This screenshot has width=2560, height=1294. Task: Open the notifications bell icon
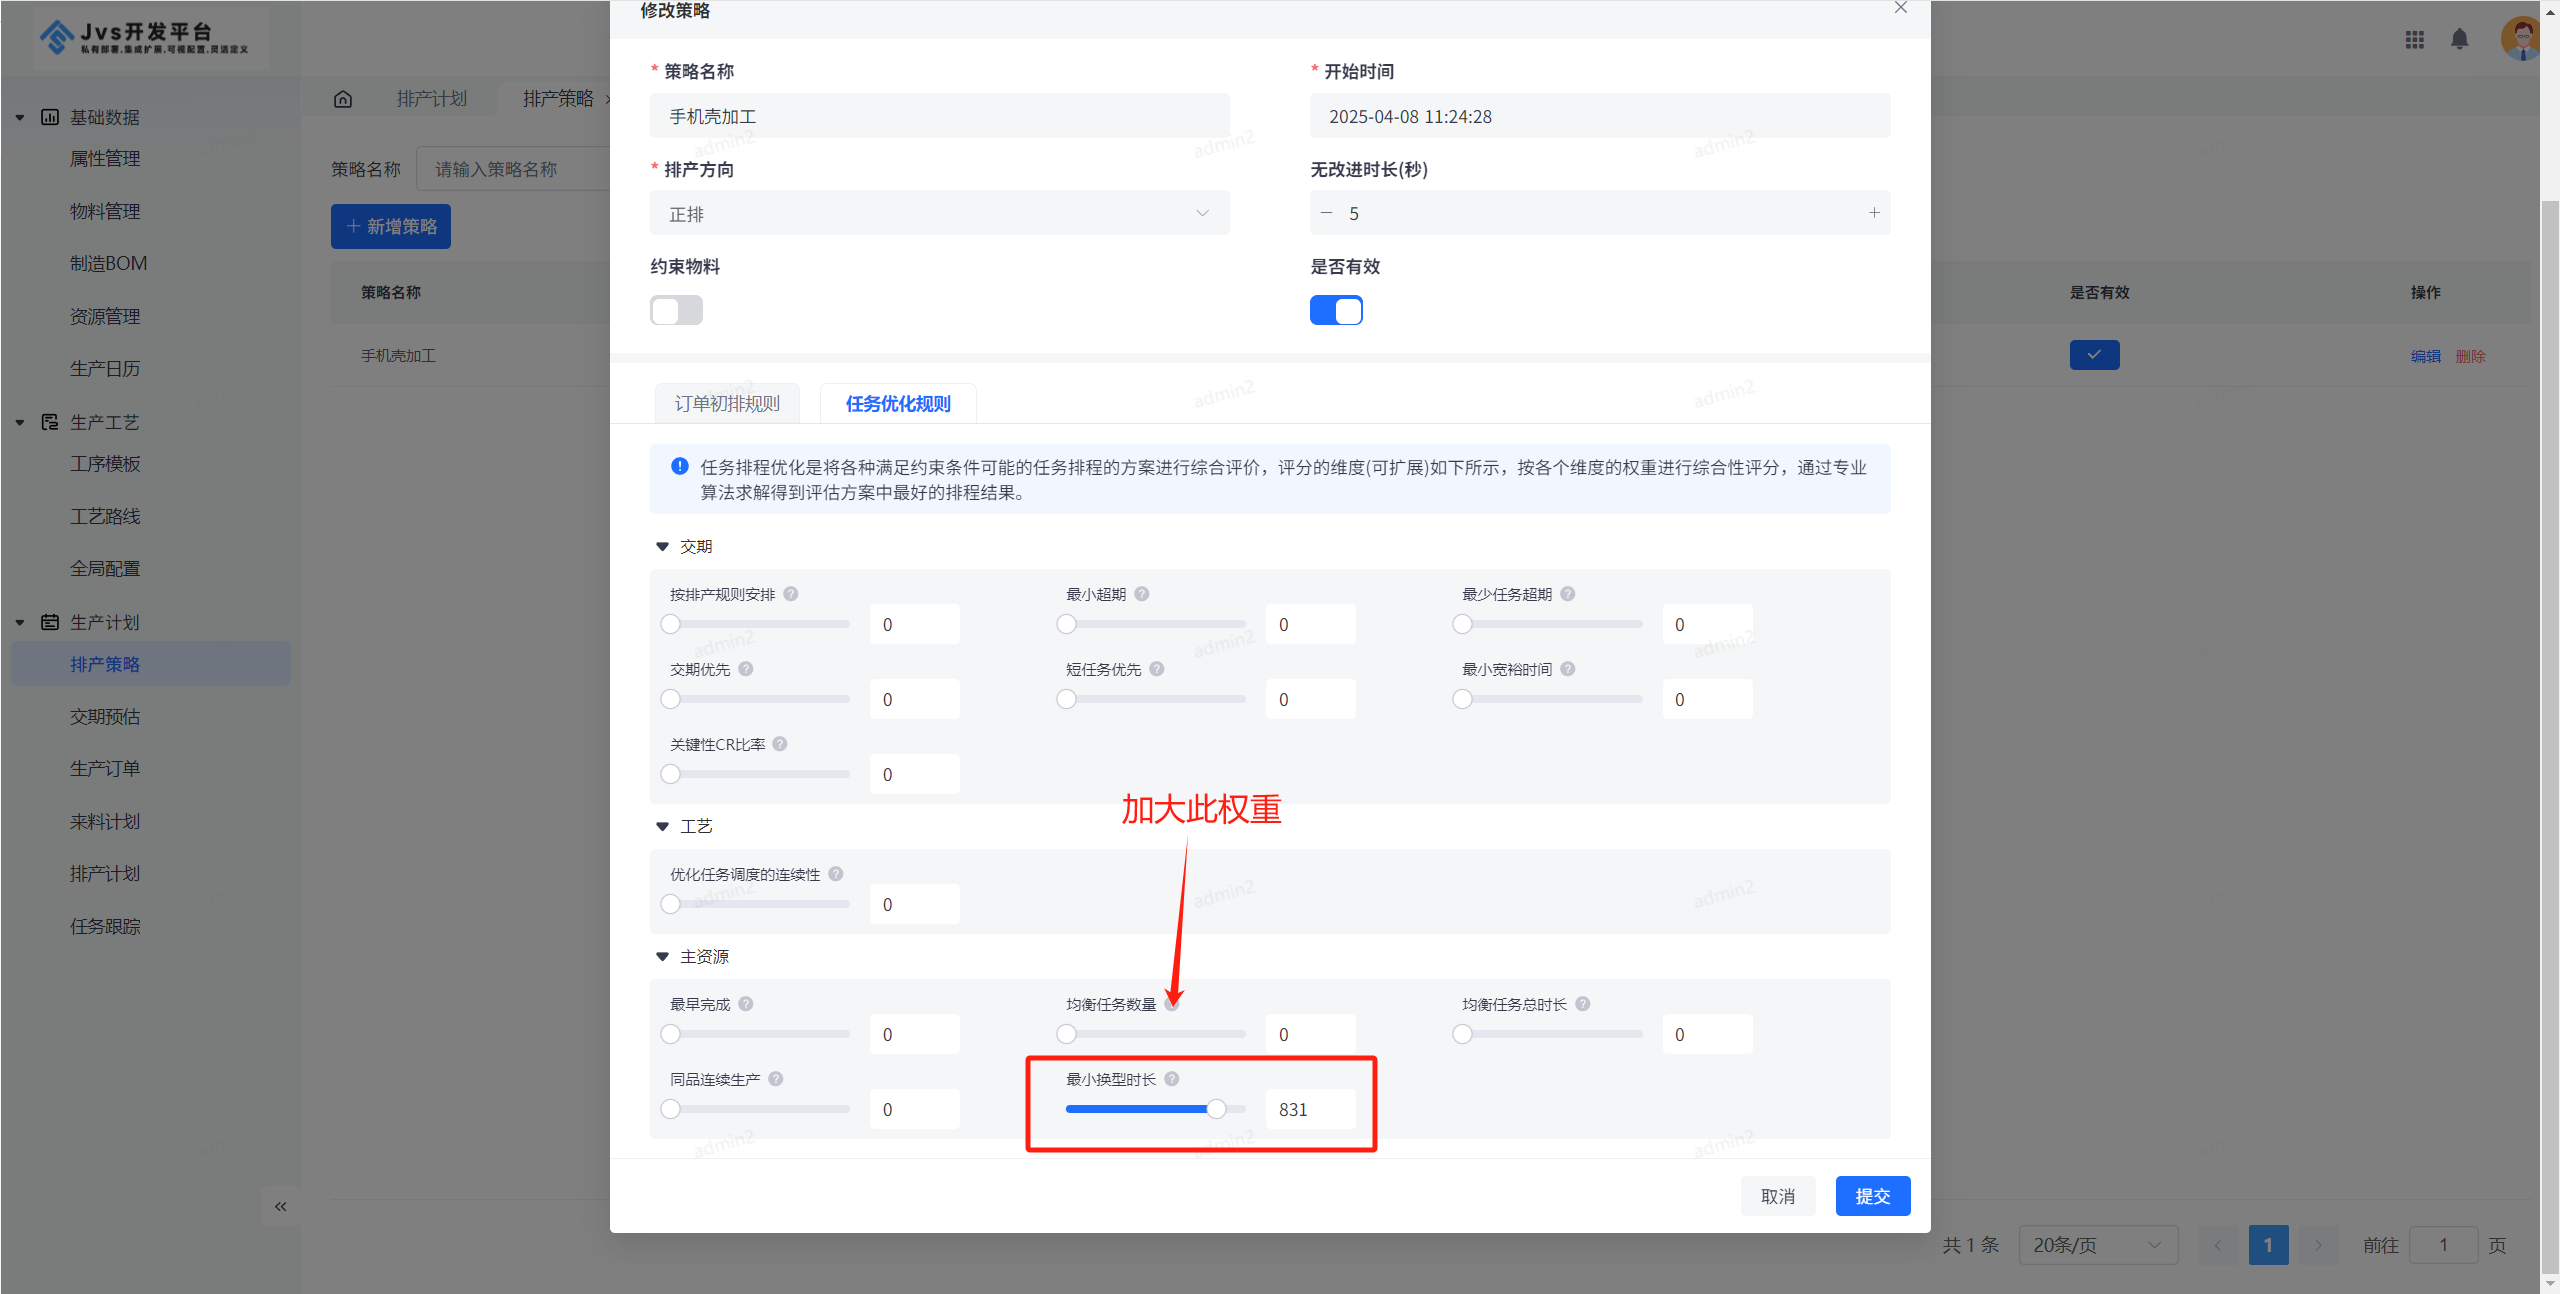coord(2460,40)
